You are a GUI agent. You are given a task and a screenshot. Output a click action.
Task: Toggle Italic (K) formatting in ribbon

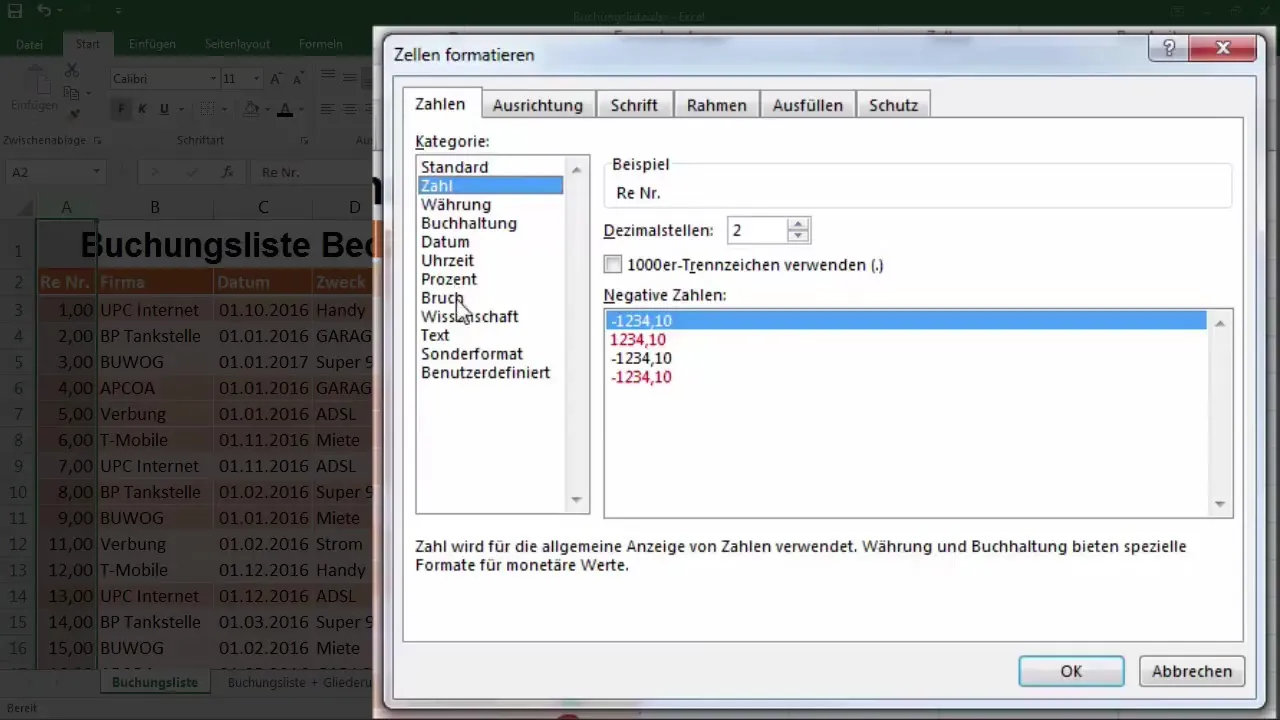(143, 109)
